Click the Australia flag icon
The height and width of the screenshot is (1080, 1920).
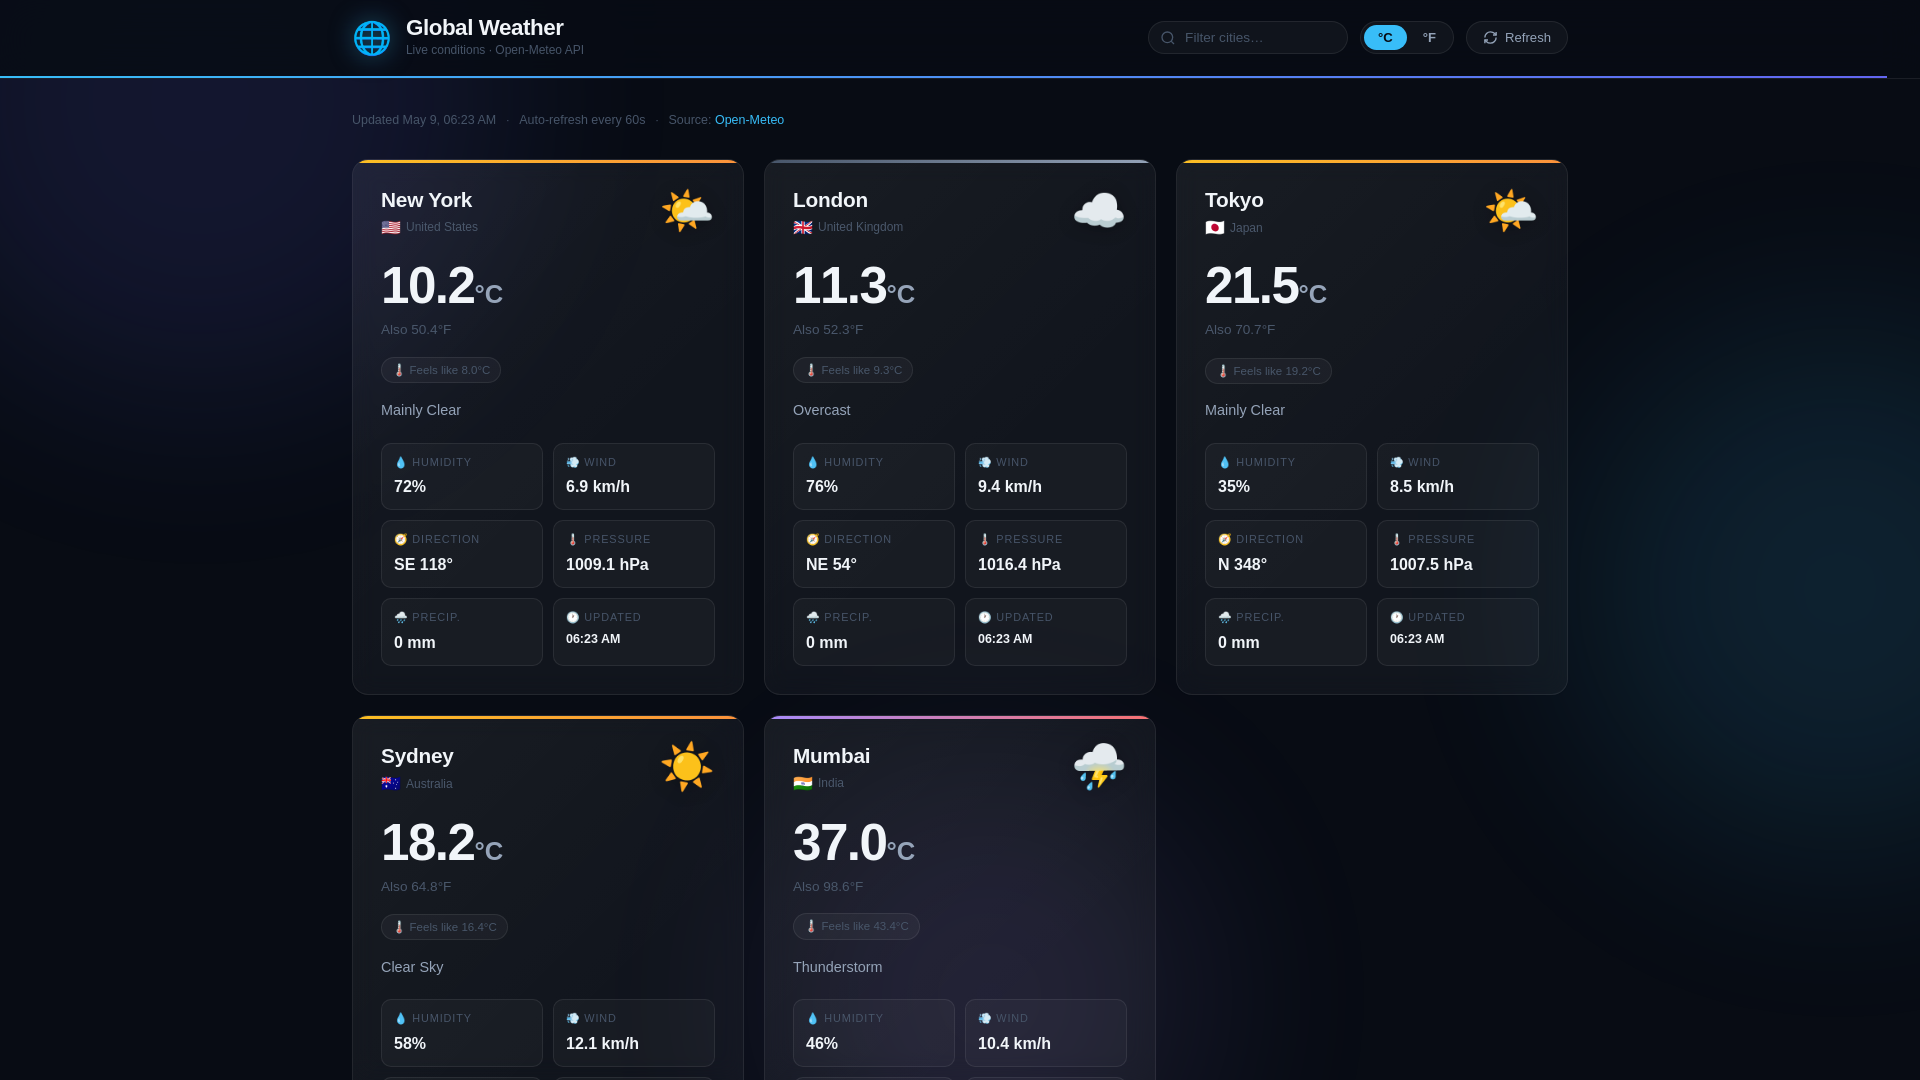point(391,784)
